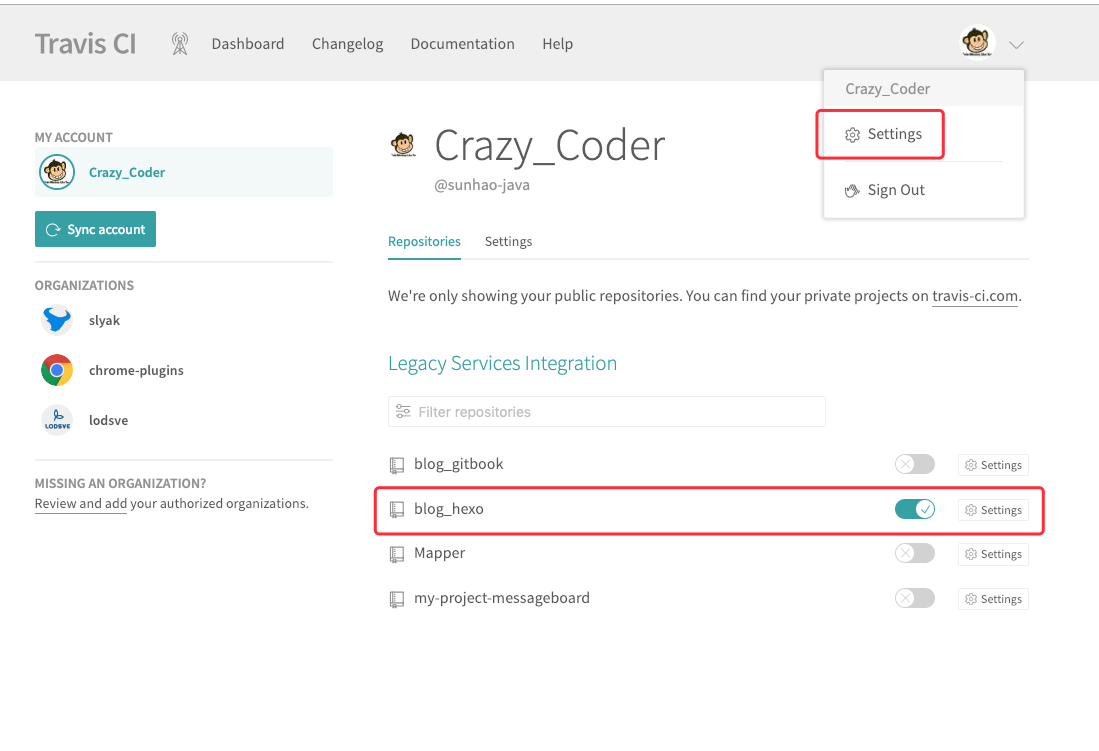Disable the blog_hexo repository toggle
The width and height of the screenshot is (1099, 751).
915,509
